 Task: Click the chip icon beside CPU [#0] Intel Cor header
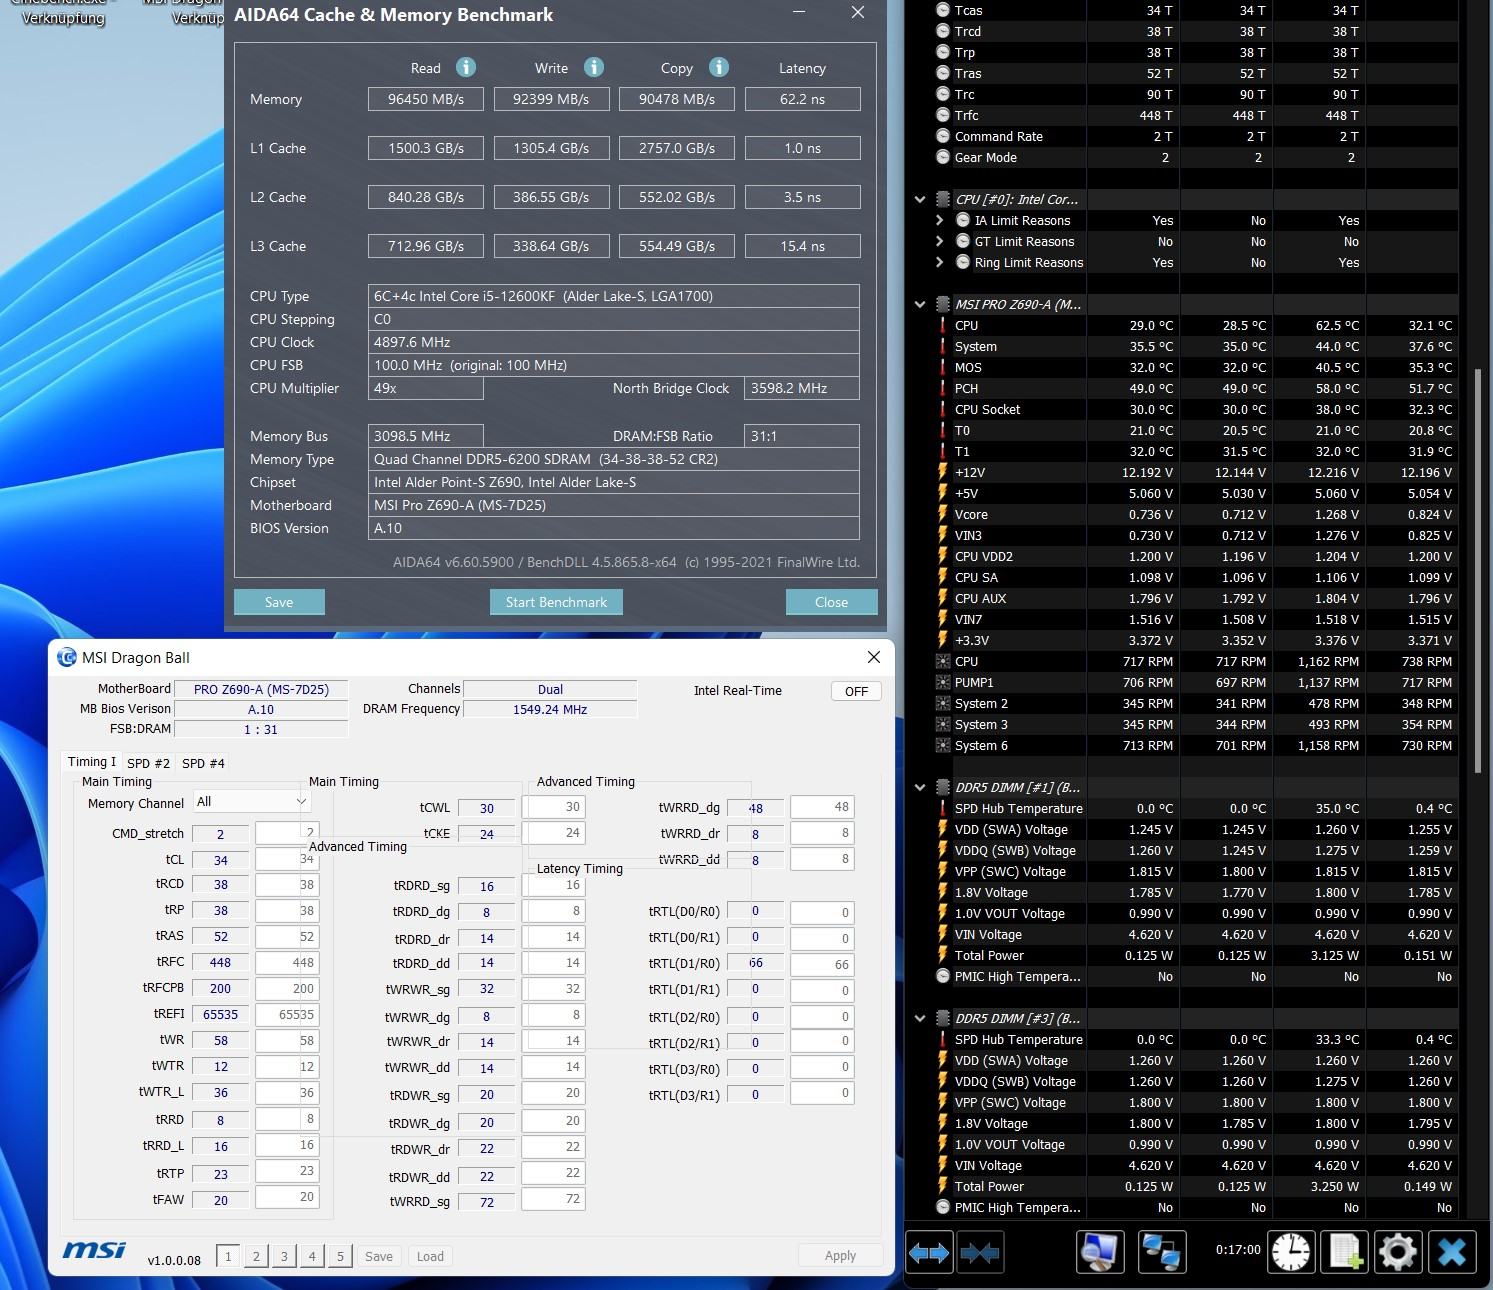point(942,199)
